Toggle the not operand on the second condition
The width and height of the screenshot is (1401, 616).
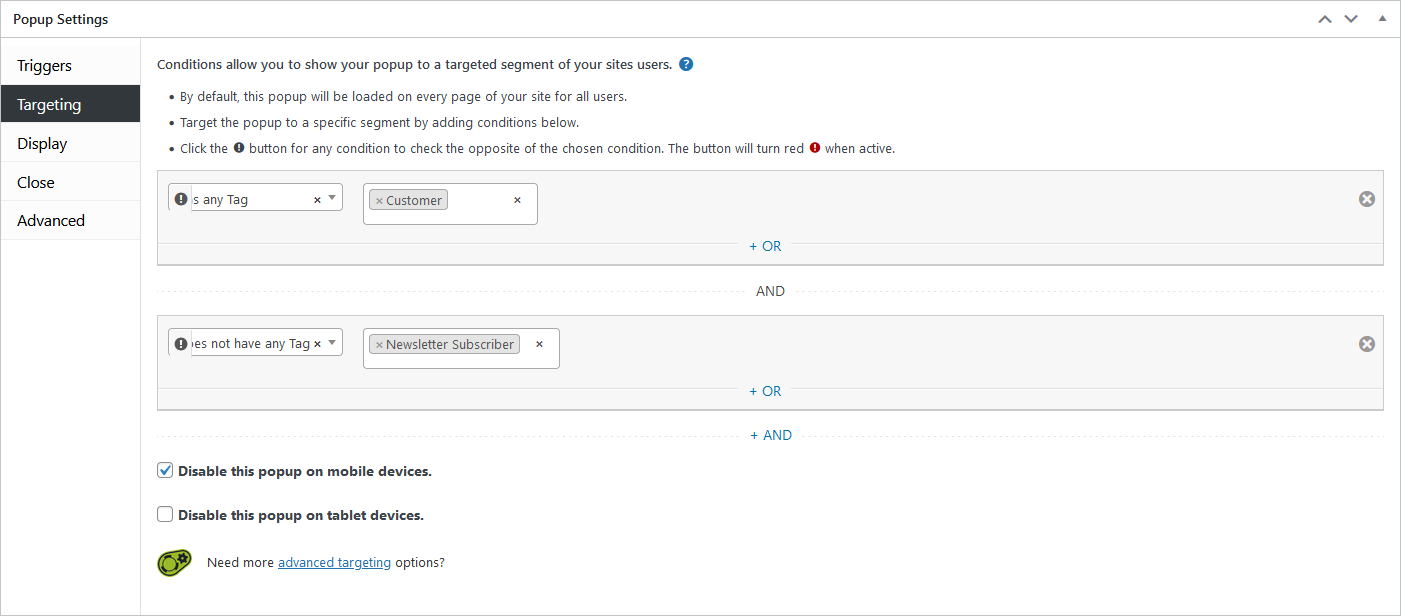click(x=180, y=342)
